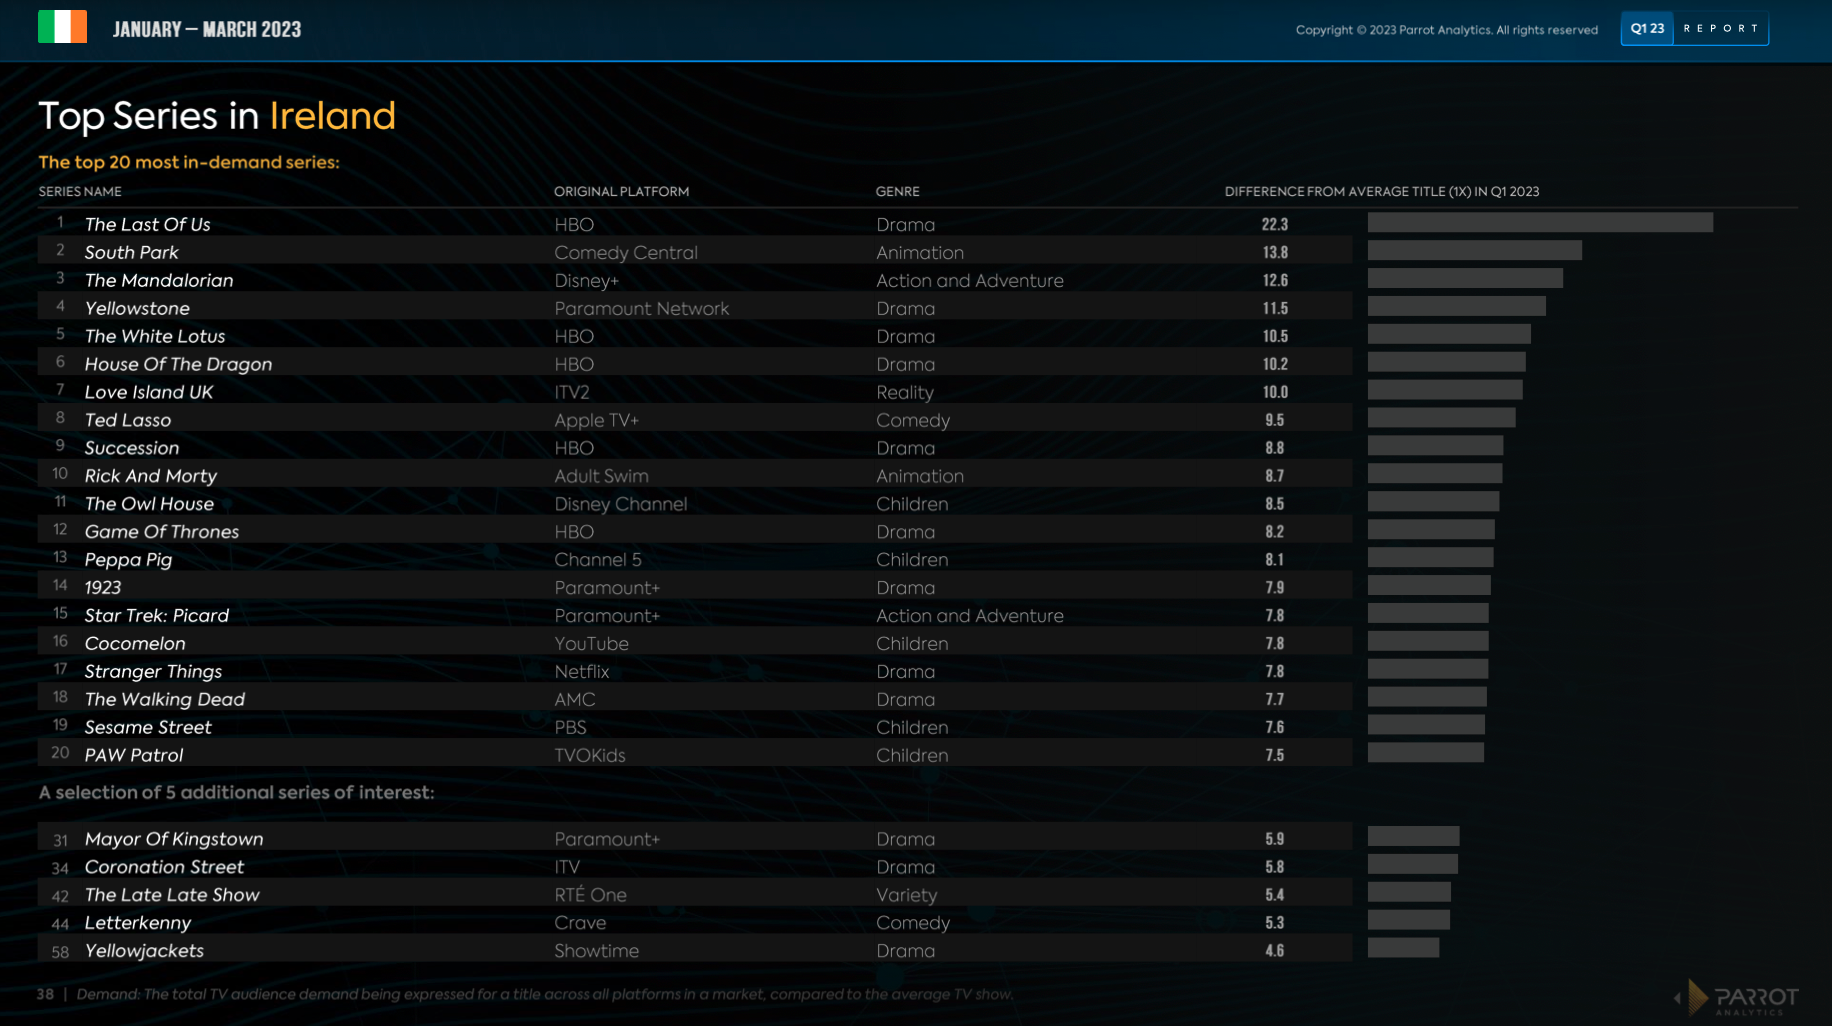Select Mayor Of Kingstown series name
The image size is (1832, 1026).
pyautogui.click(x=174, y=839)
